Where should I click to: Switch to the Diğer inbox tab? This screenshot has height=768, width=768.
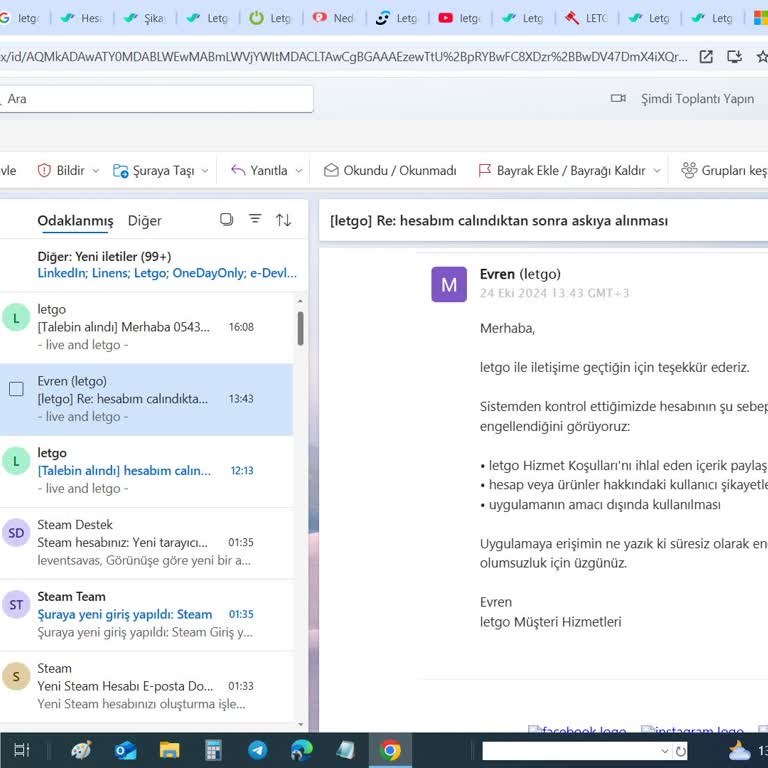(145, 221)
